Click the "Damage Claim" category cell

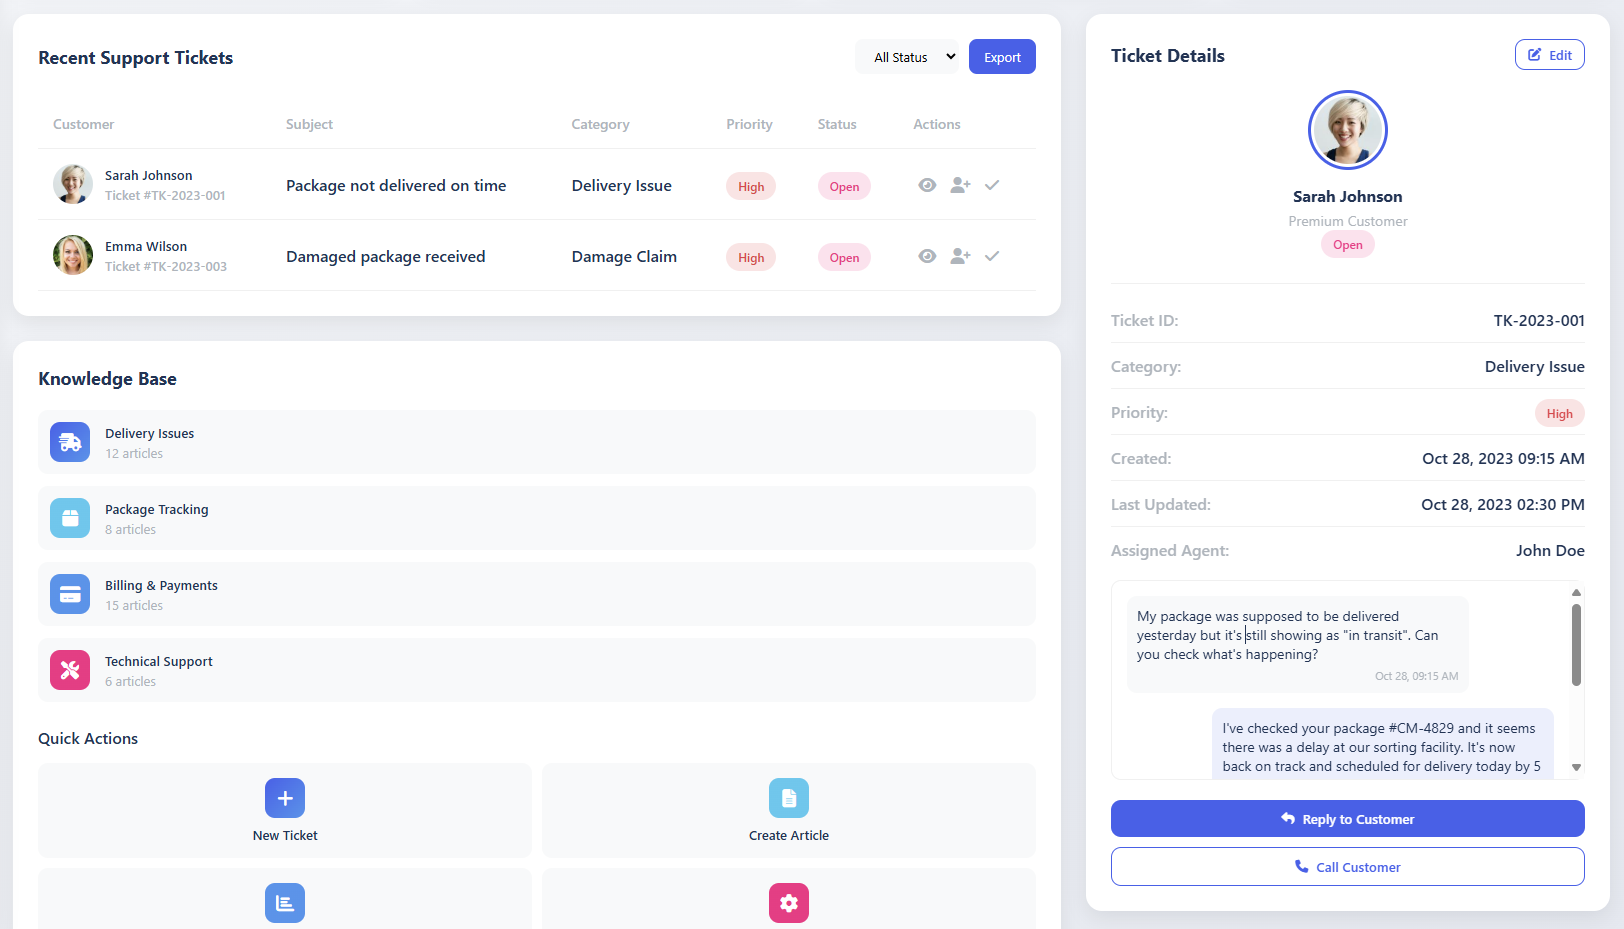(x=624, y=256)
